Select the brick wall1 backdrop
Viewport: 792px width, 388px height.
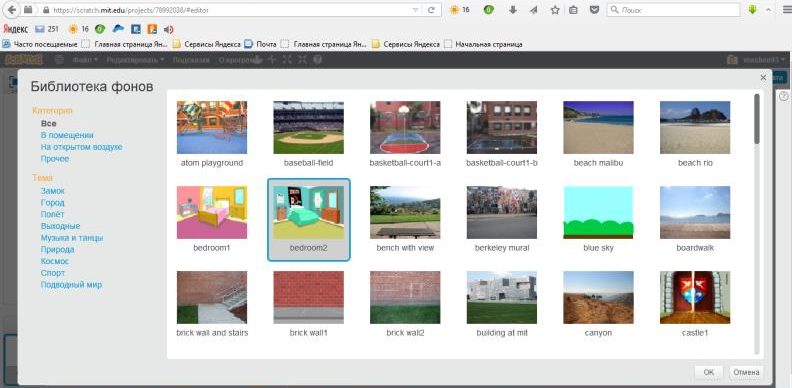(x=309, y=304)
